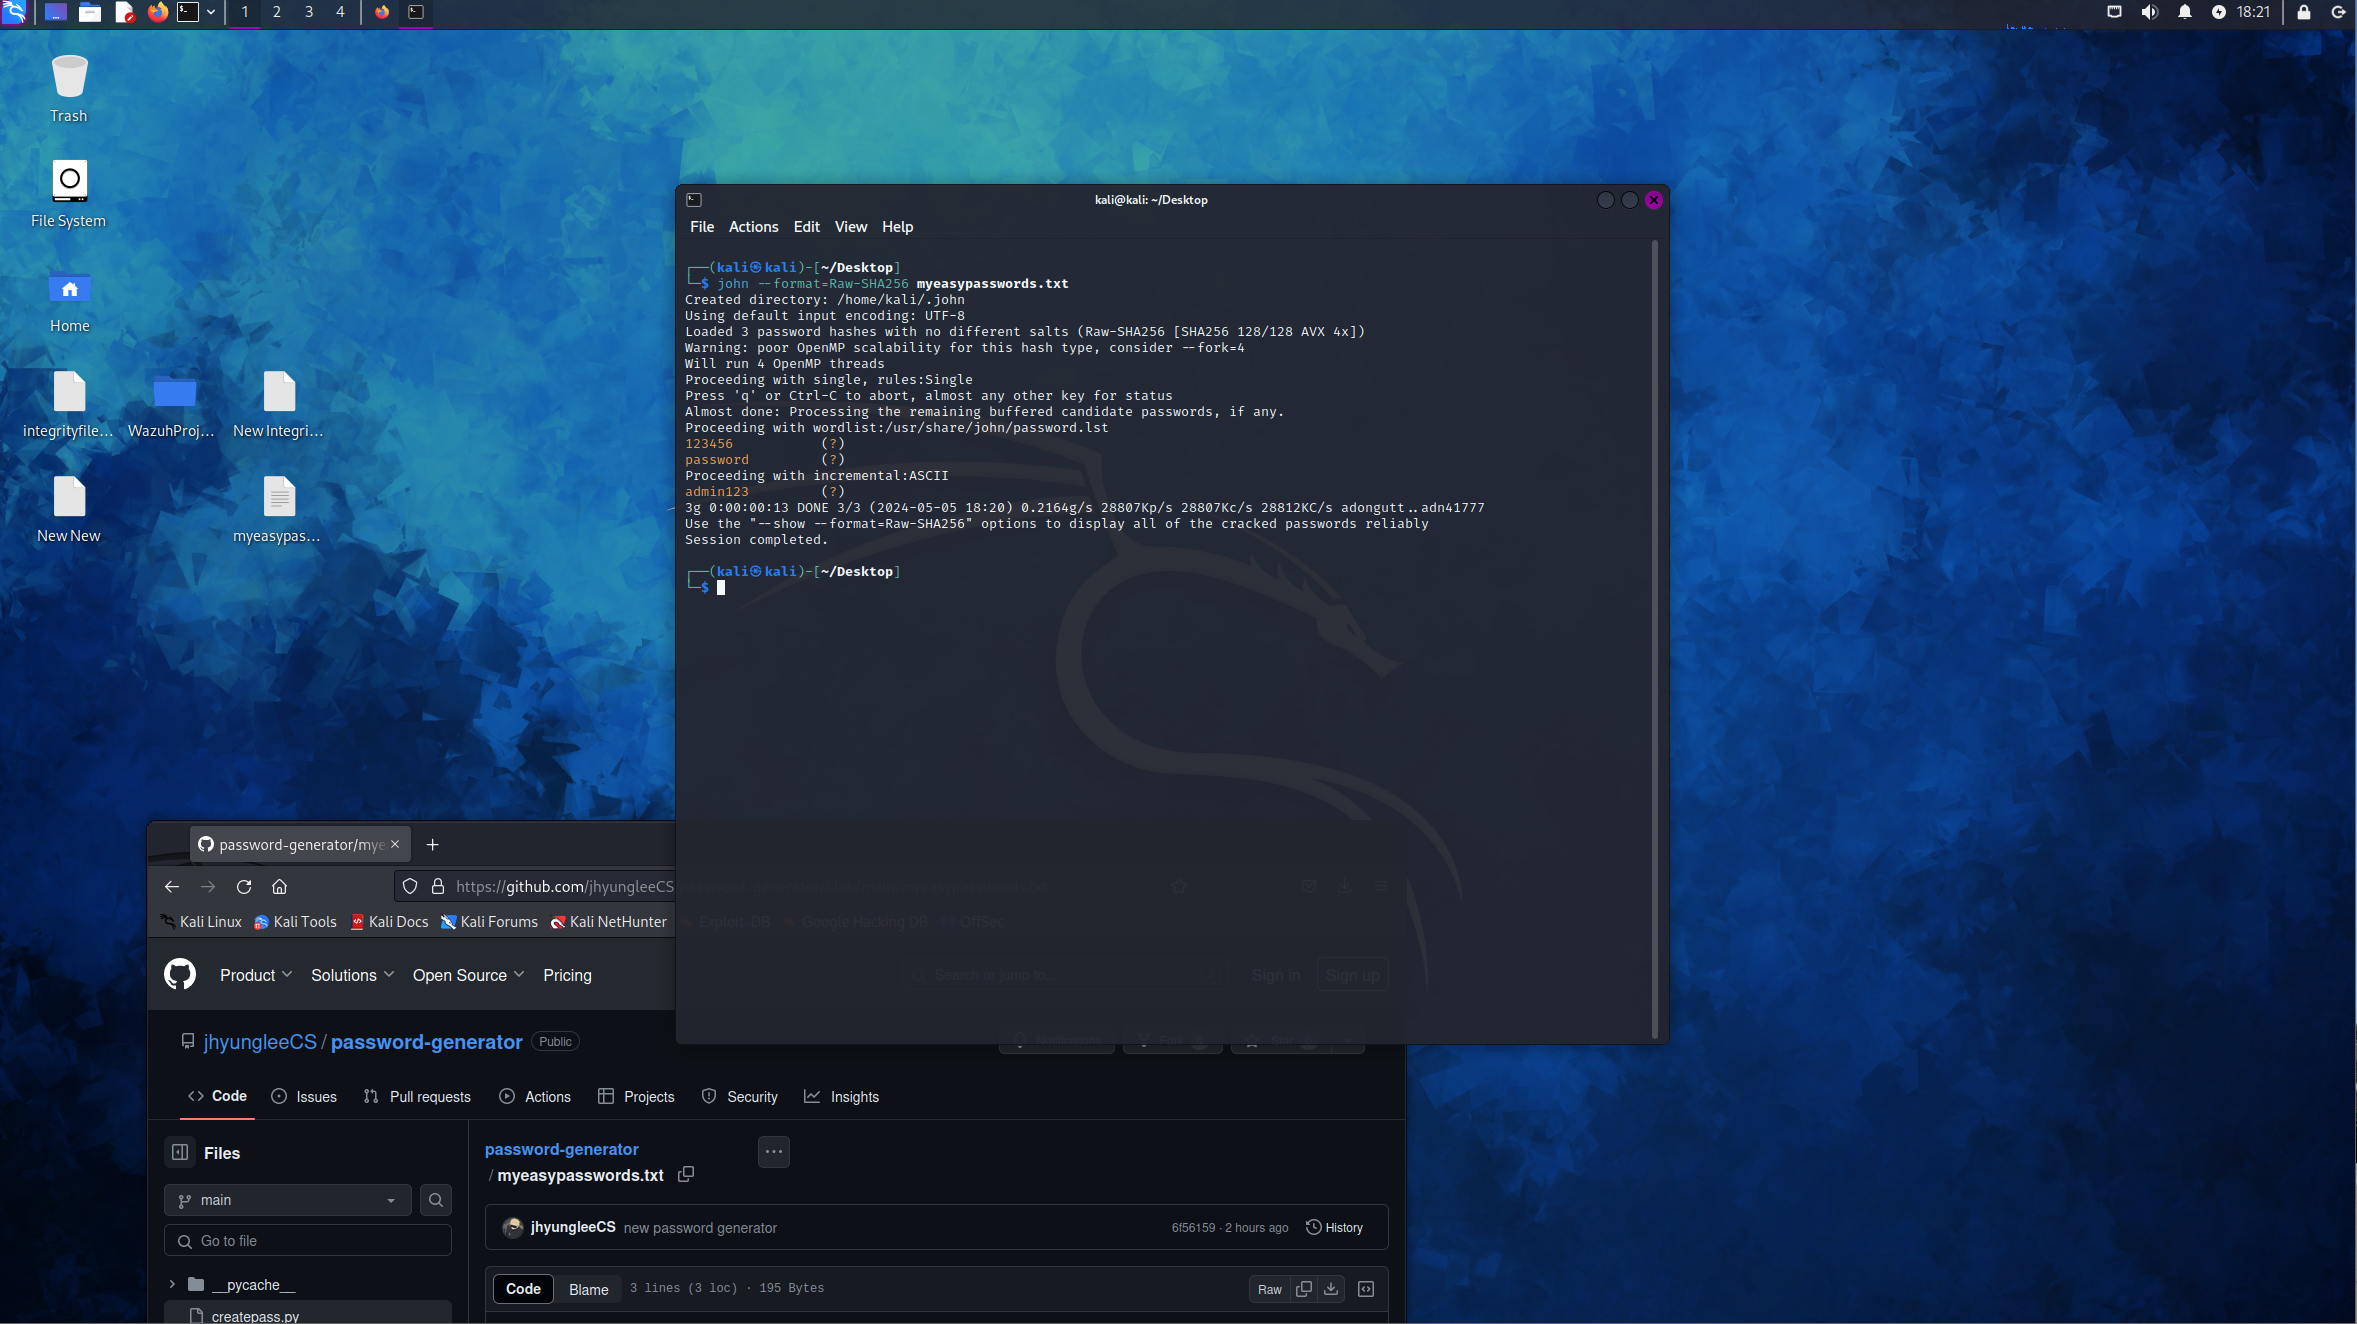This screenshot has height=1324, width=2357.
Task: Switch to Pull requests tab
Action: [417, 1097]
